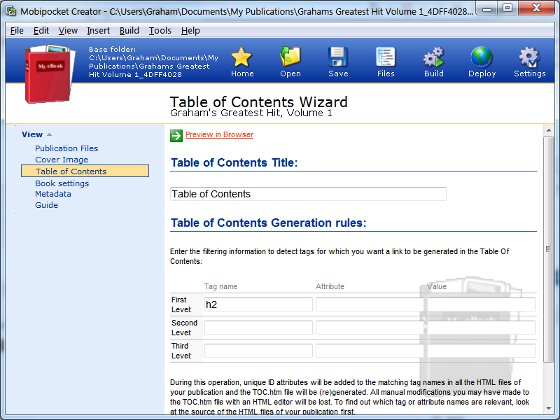The height and width of the screenshot is (420, 560).
Task: Open the Insert menu
Action: [x=98, y=31]
